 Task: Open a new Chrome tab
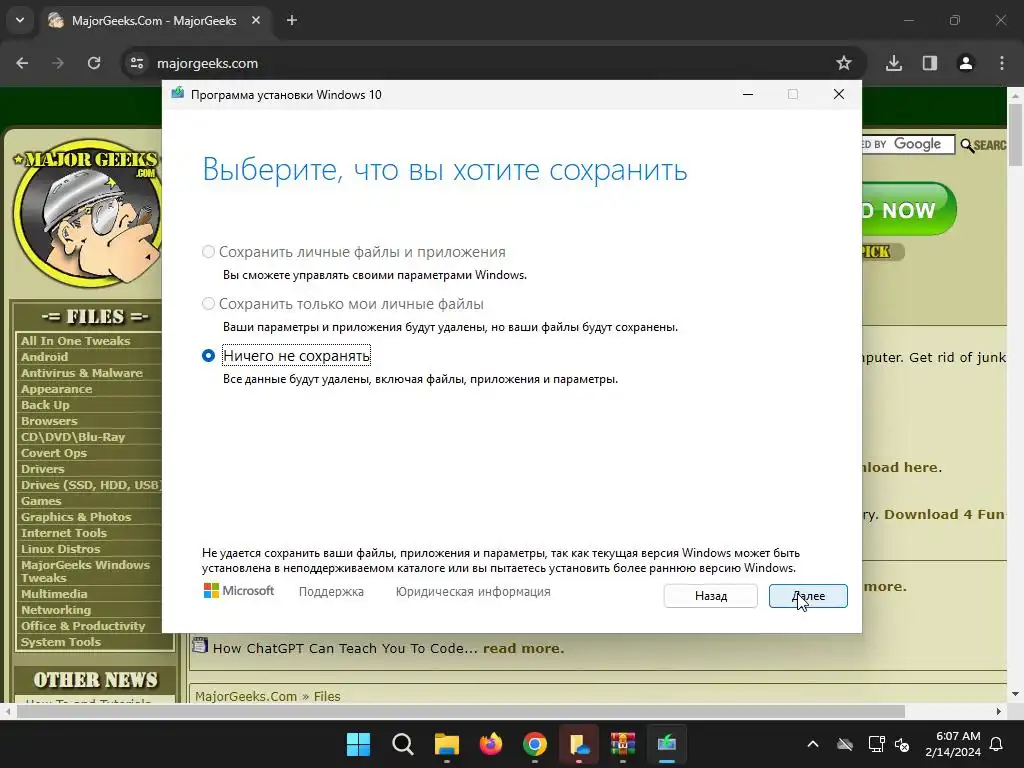click(x=292, y=20)
